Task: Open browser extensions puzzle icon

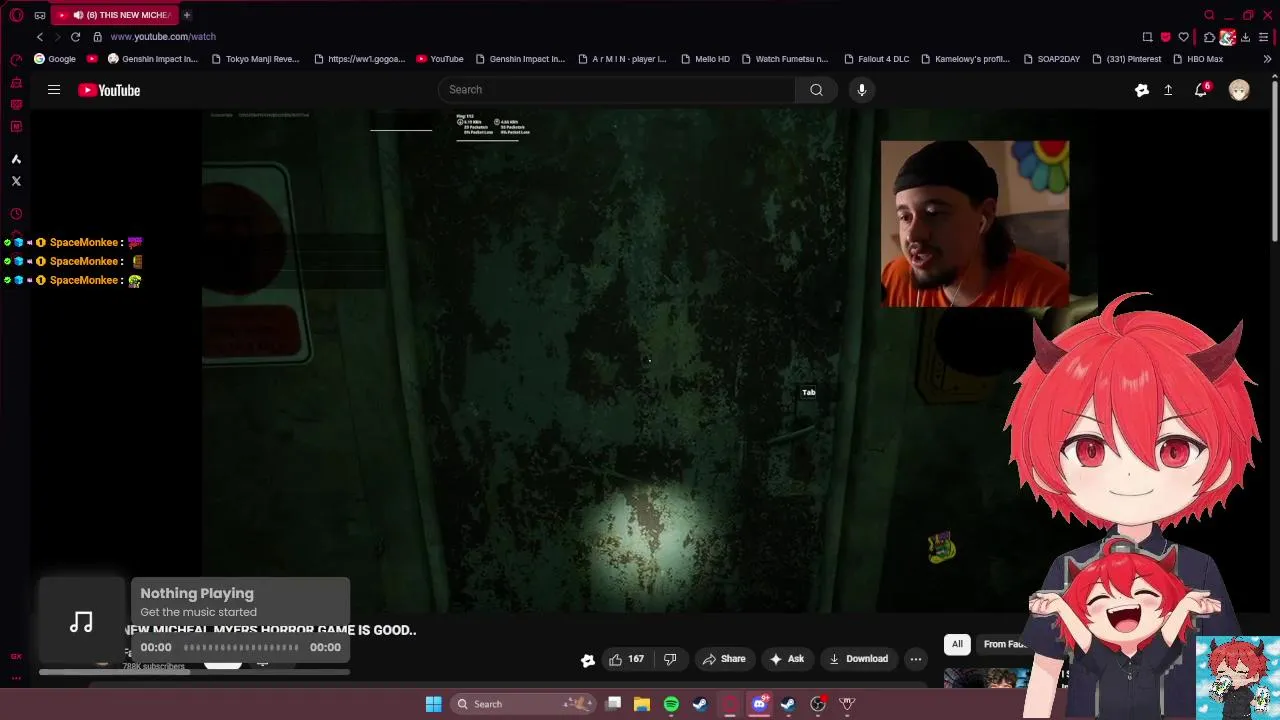Action: (1209, 37)
